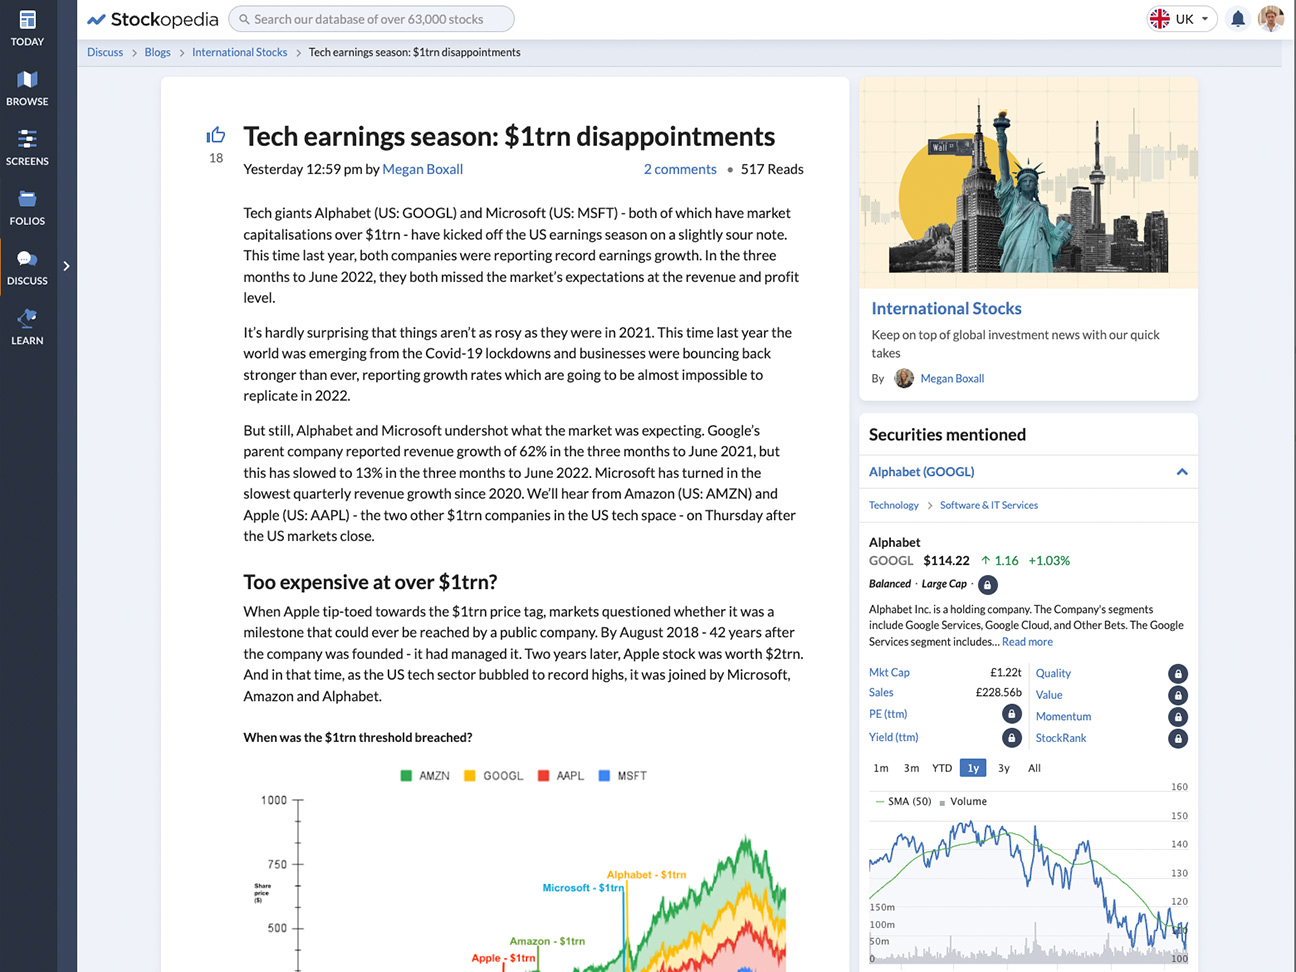Open the Screens sidebar section
Viewport: 1296px width, 972px height.
pyautogui.click(x=27, y=149)
